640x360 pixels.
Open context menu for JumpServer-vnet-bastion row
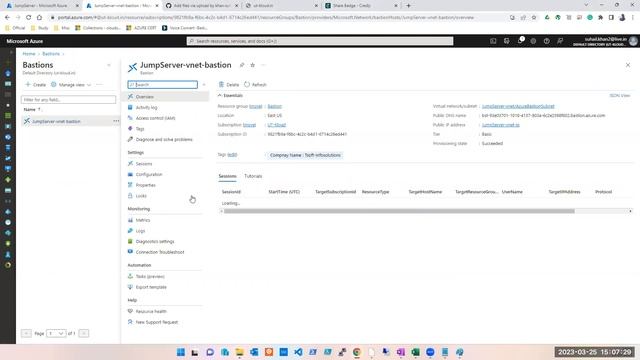click(x=116, y=121)
